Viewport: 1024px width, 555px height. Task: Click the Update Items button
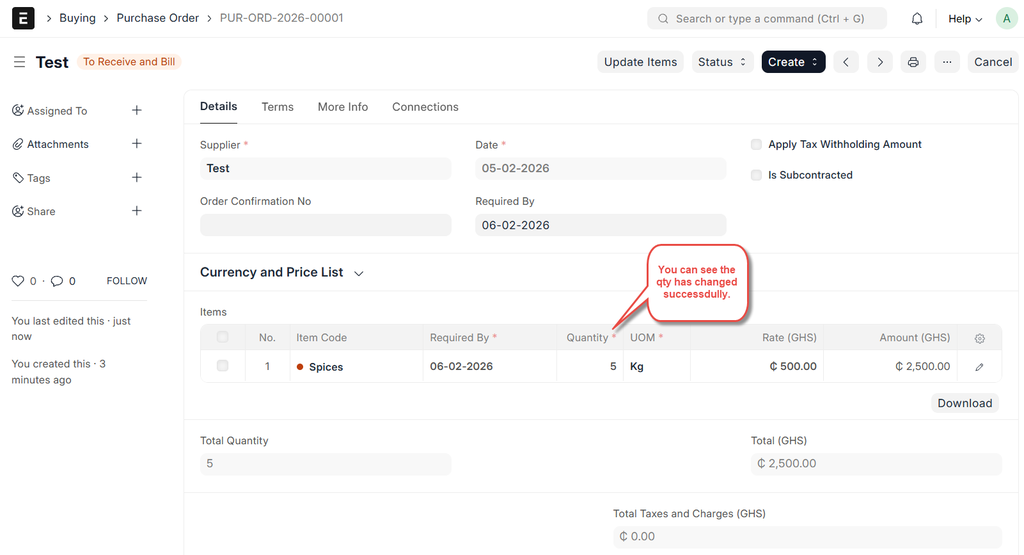[640, 62]
